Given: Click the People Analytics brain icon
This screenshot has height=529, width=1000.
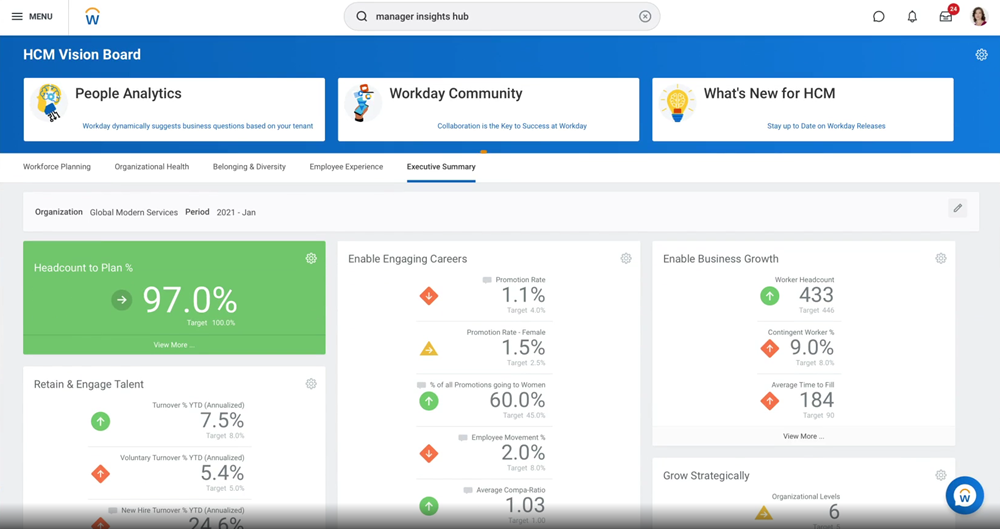Looking at the screenshot, I should point(49,103).
